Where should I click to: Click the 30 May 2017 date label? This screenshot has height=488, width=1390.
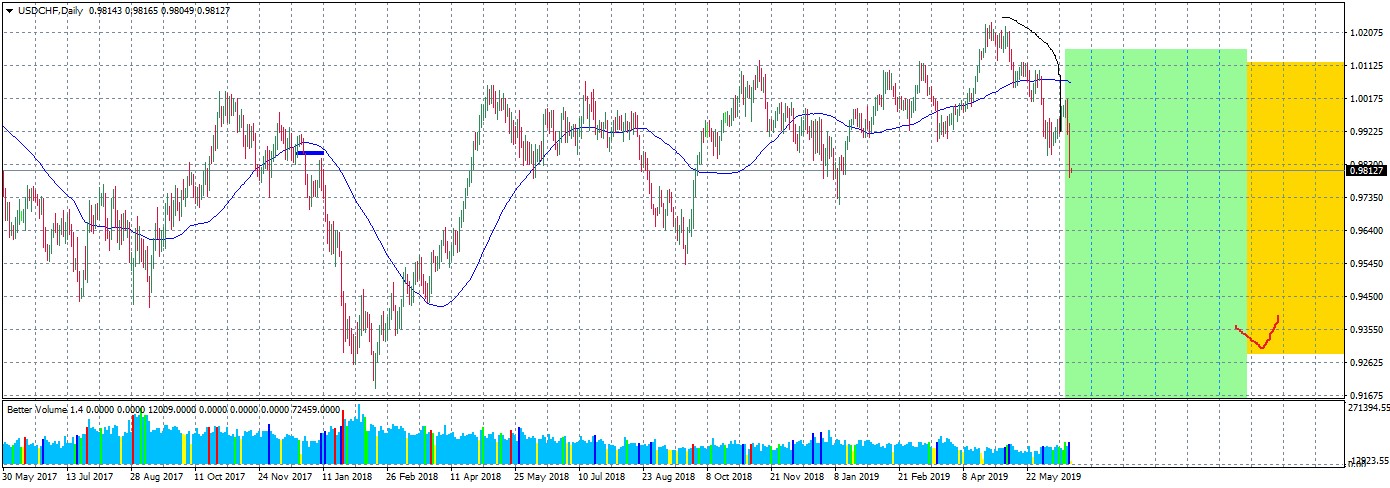point(28,478)
